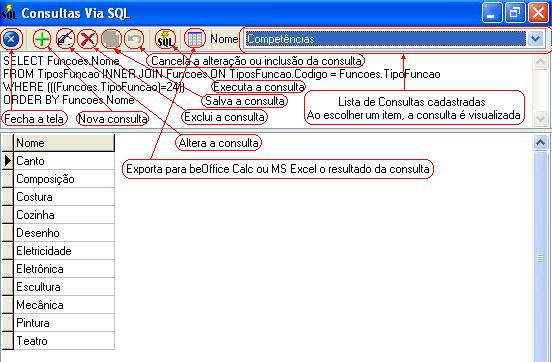Cancel changes with the undo arrow icon
This screenshot has height=362, width=552.
coord(134,39)
